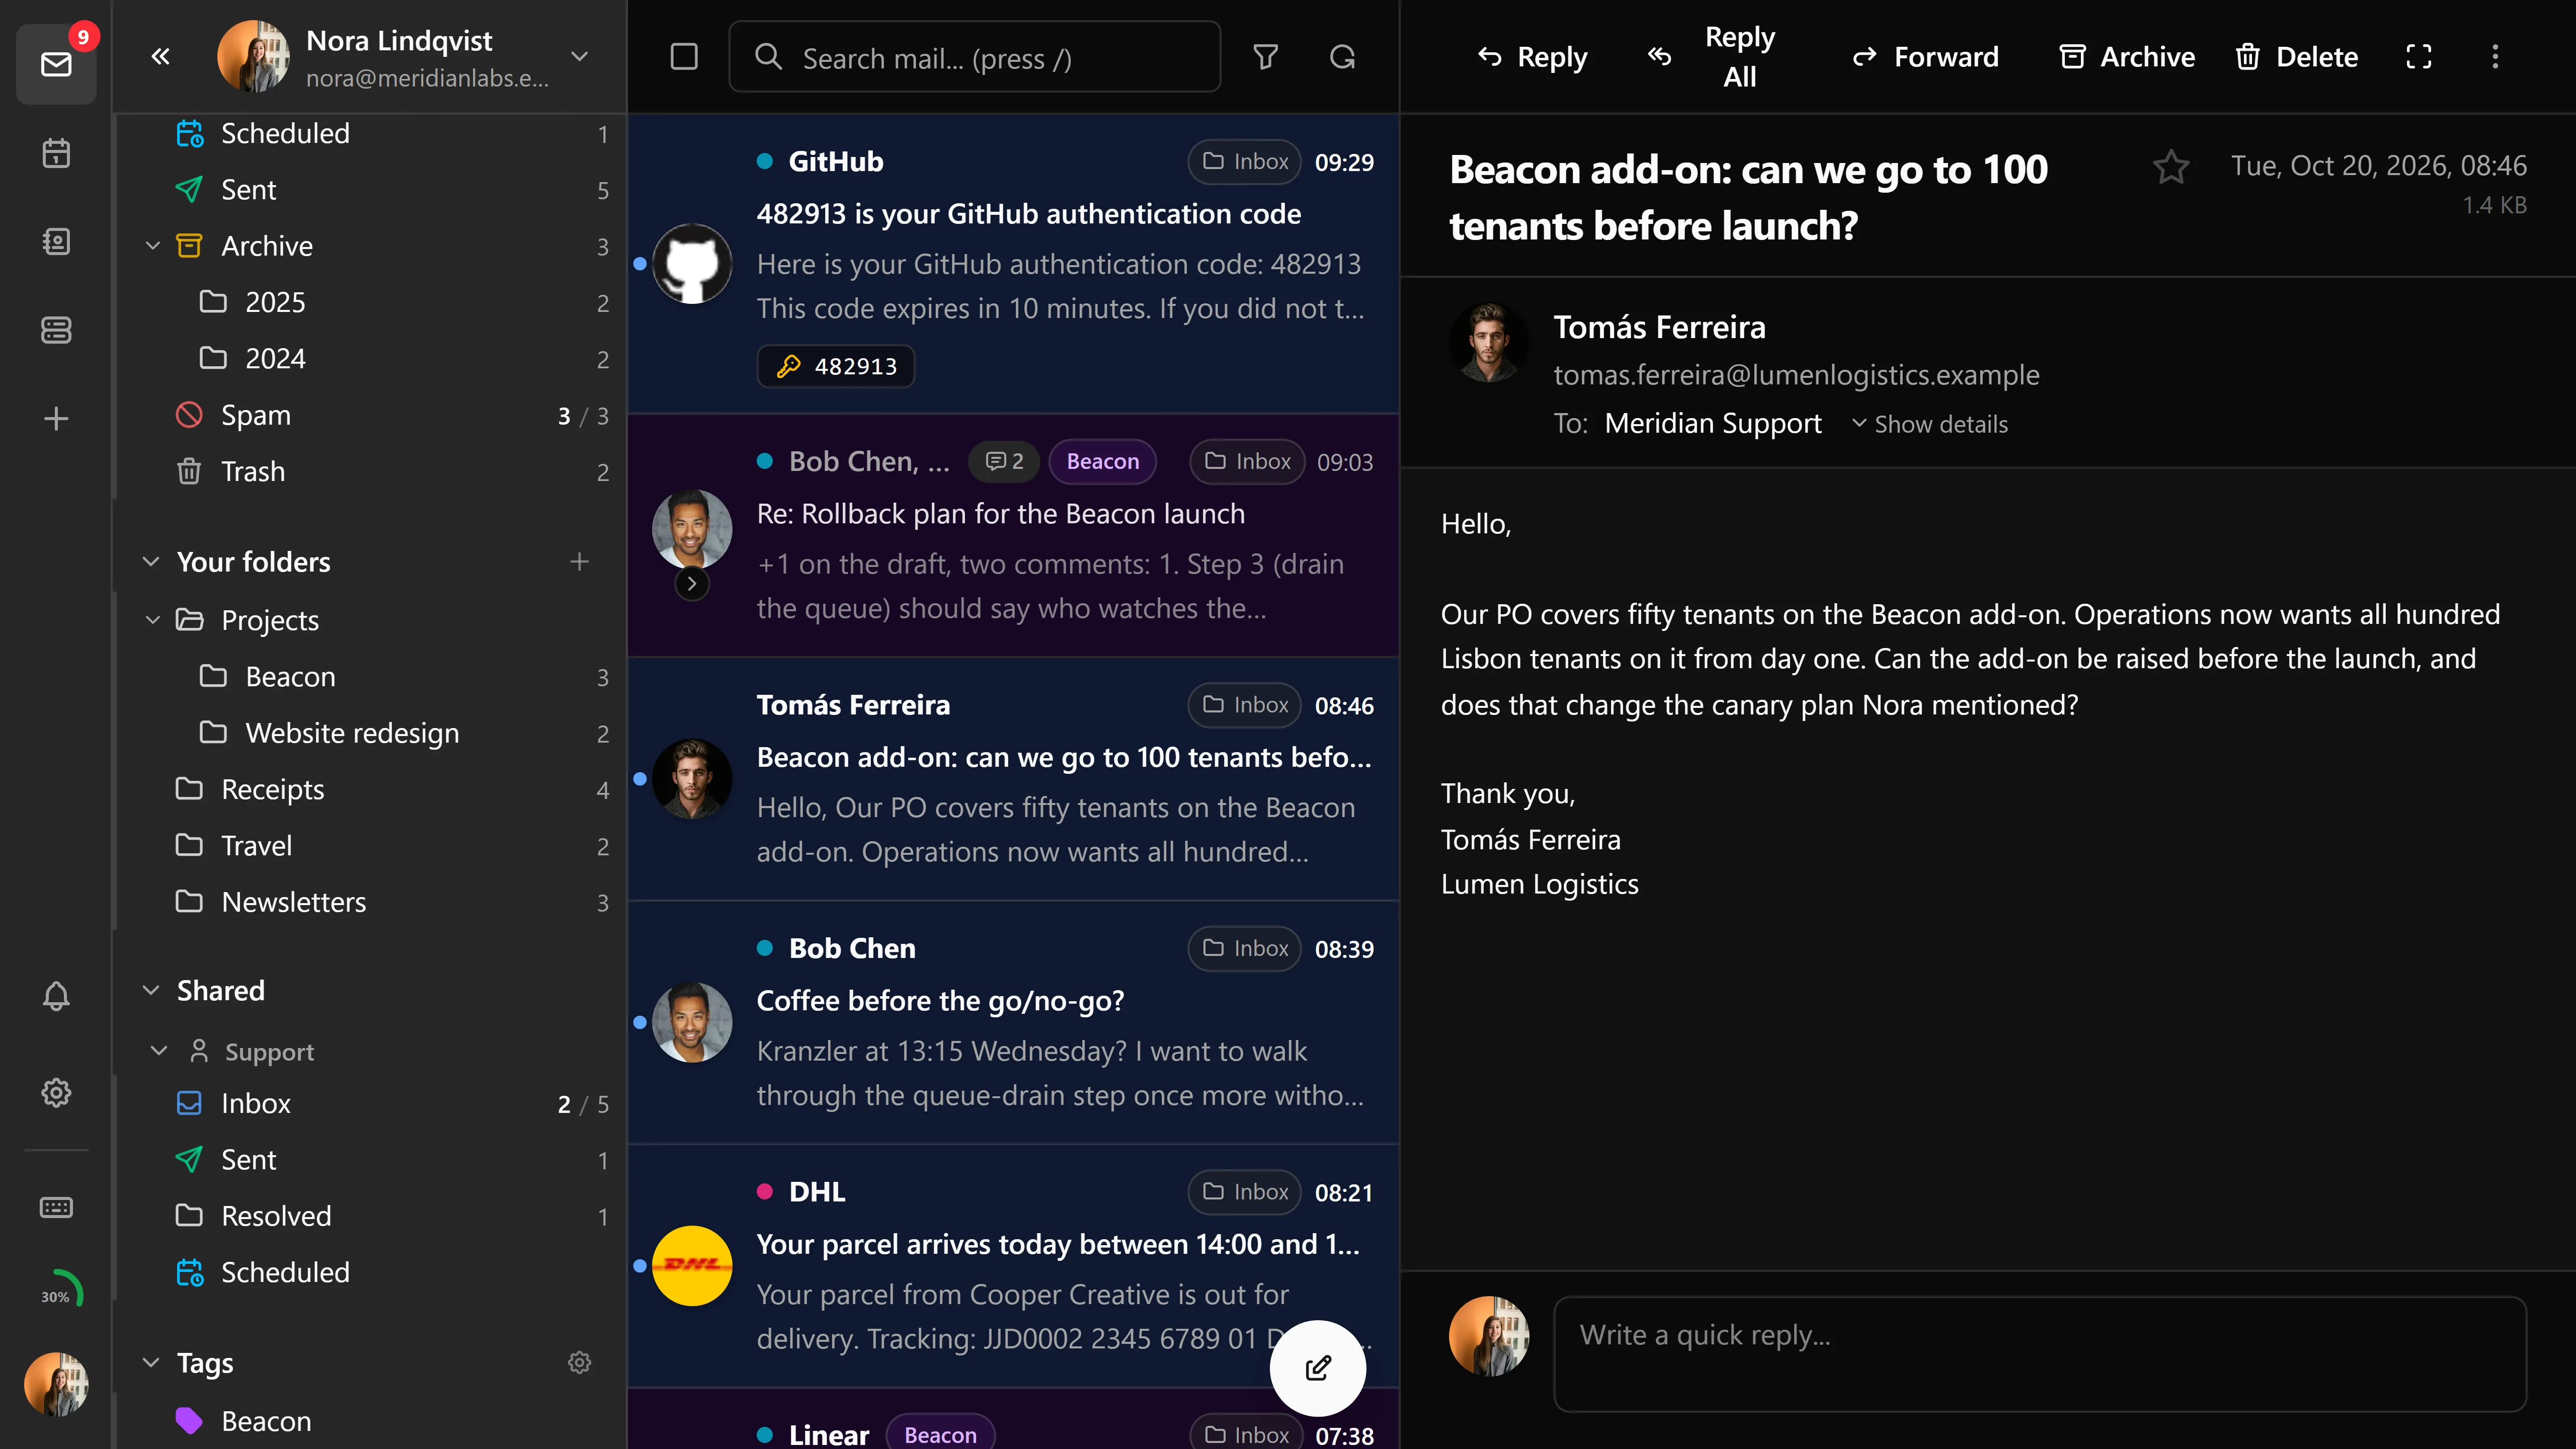Open the 2025 archive subfolder
Viewport: 2576px width, 1449px height.
(x=370, y=302)
